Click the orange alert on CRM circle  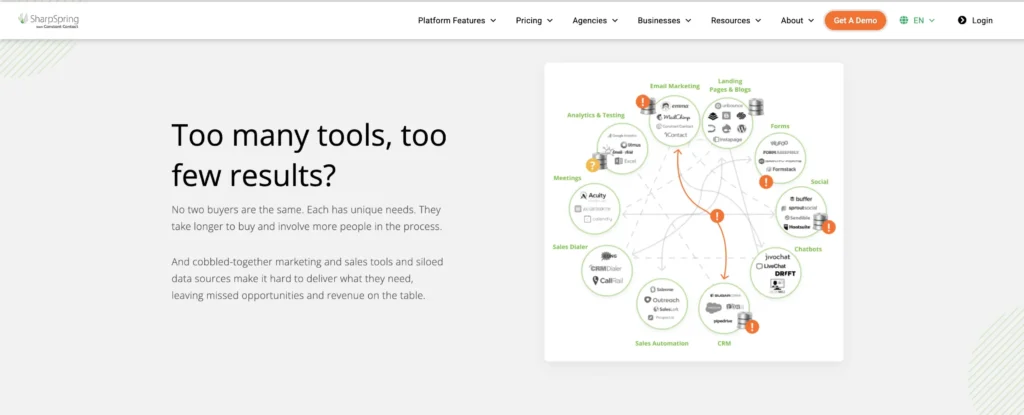[752, 325]
